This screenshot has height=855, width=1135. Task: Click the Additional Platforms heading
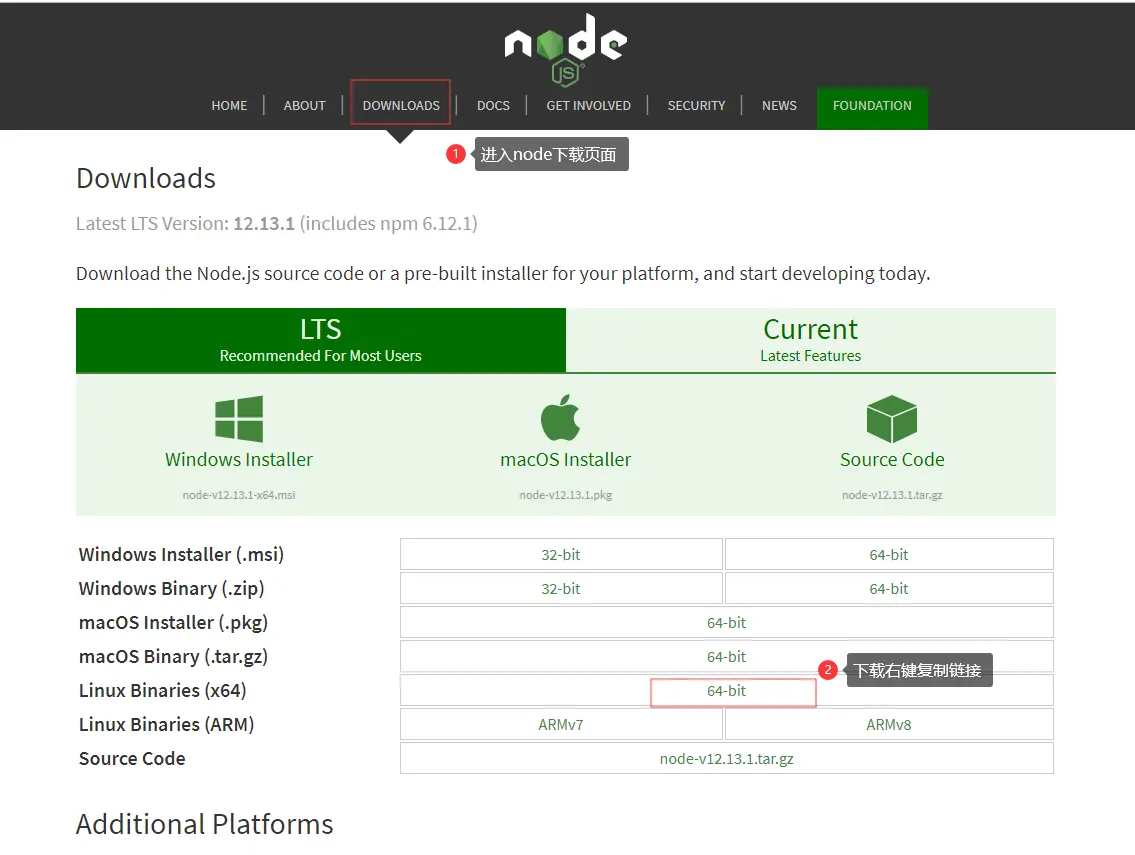coord(205,825)
